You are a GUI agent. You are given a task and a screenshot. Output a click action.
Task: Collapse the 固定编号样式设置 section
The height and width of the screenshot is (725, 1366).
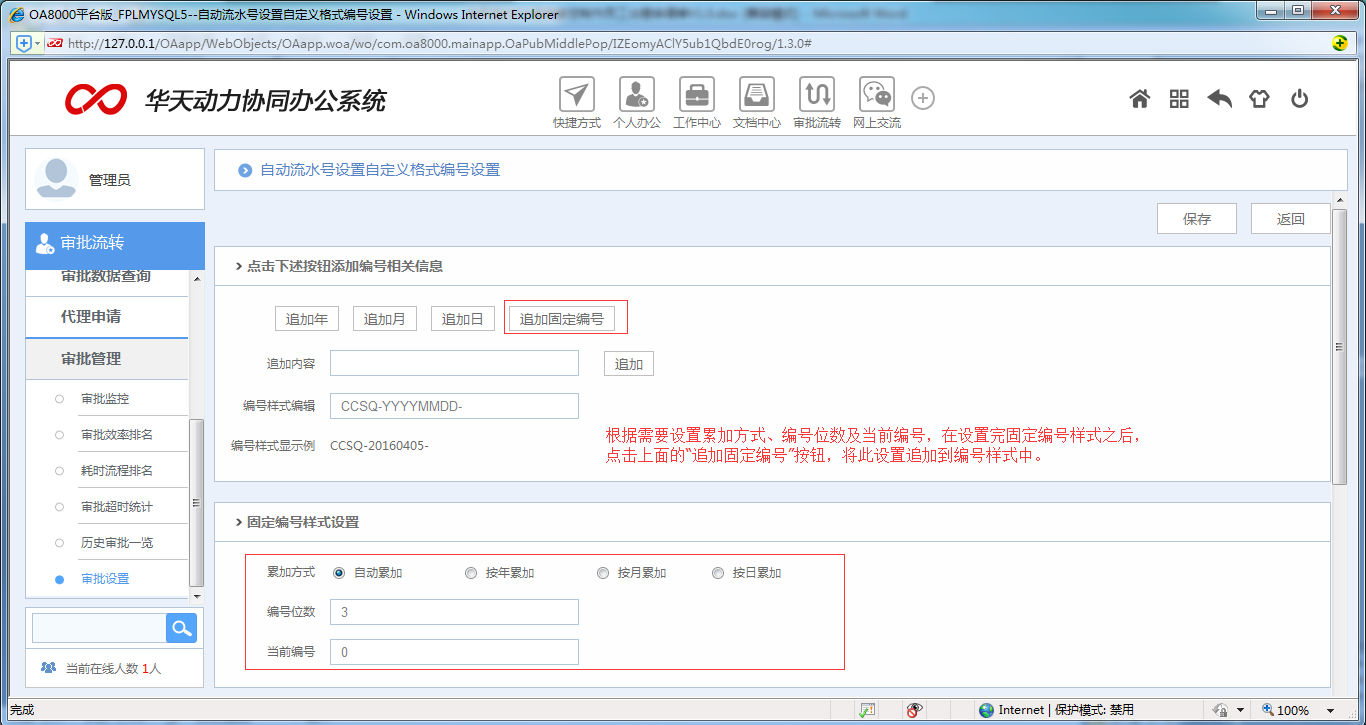239,521
